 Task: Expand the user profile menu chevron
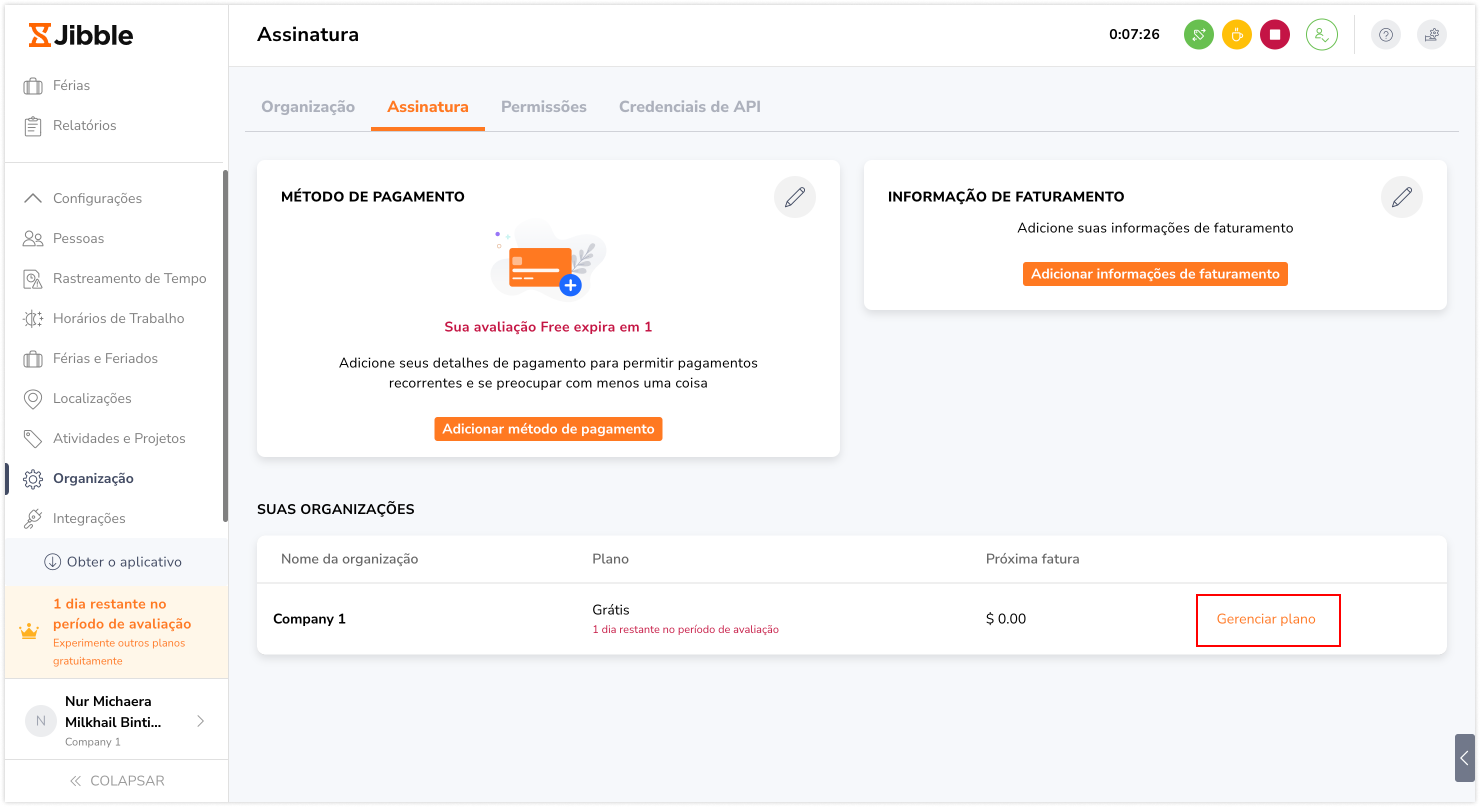coord(201,721)
